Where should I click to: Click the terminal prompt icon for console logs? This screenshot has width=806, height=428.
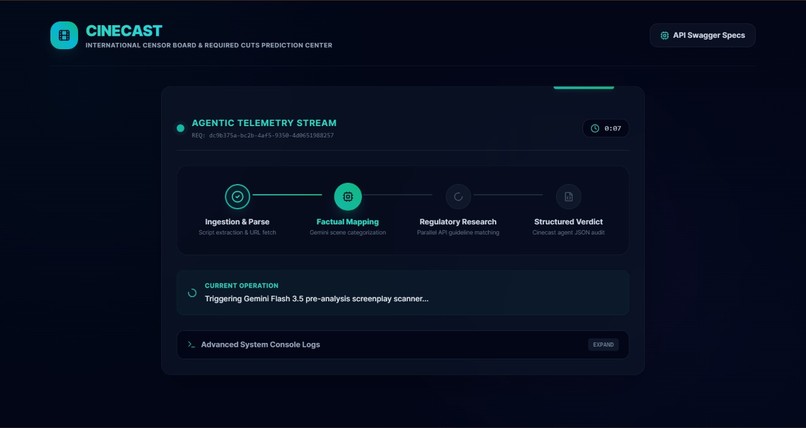191,345
